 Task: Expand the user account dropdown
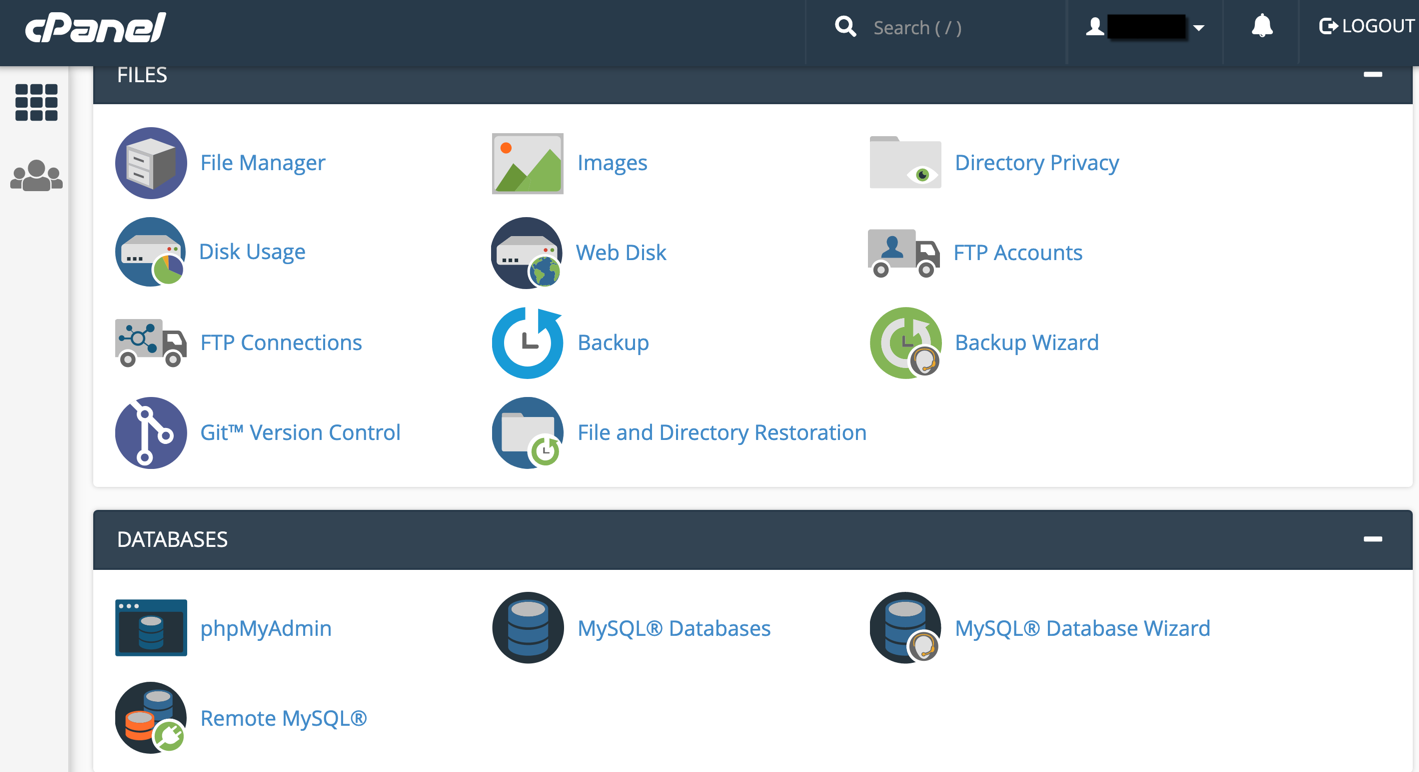coord(1146,27)
